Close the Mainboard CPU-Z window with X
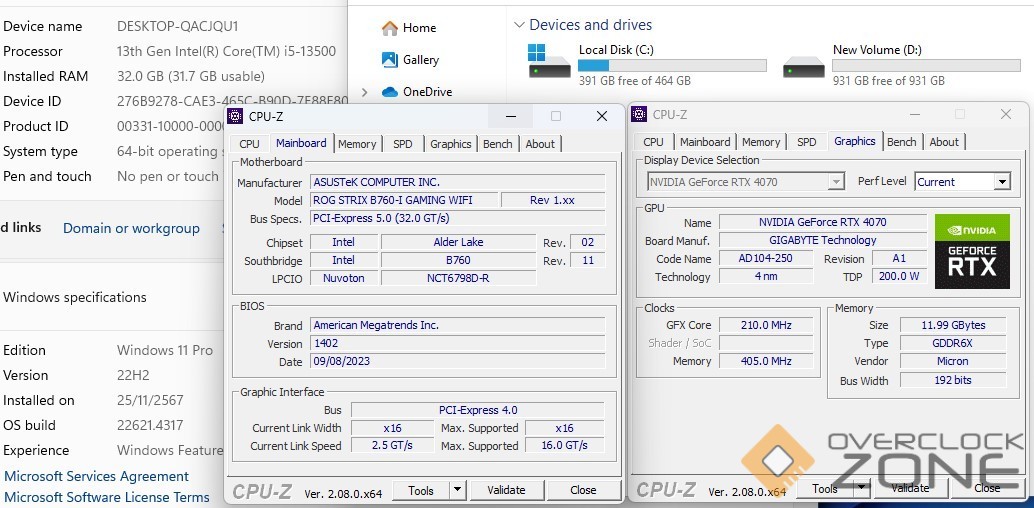 click(x=601, y=116)
